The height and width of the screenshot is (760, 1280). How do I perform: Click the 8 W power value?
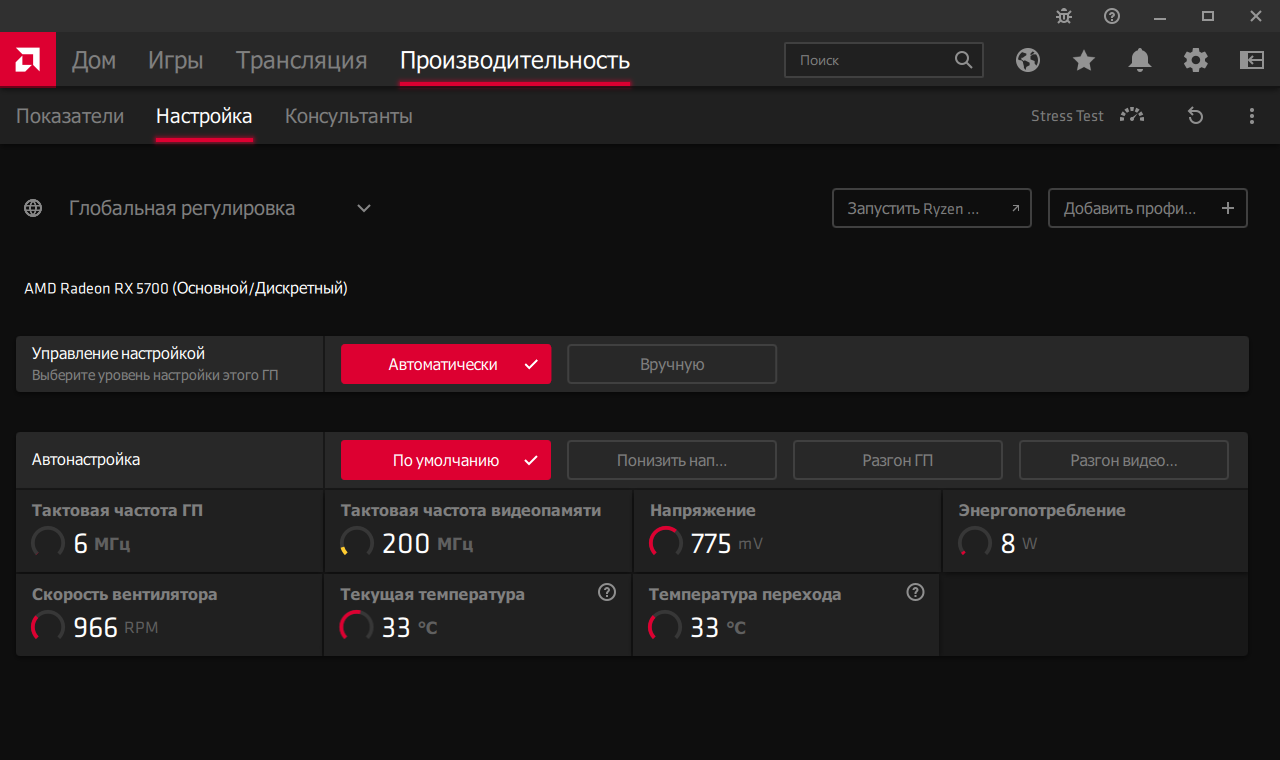click(1019, 543)
